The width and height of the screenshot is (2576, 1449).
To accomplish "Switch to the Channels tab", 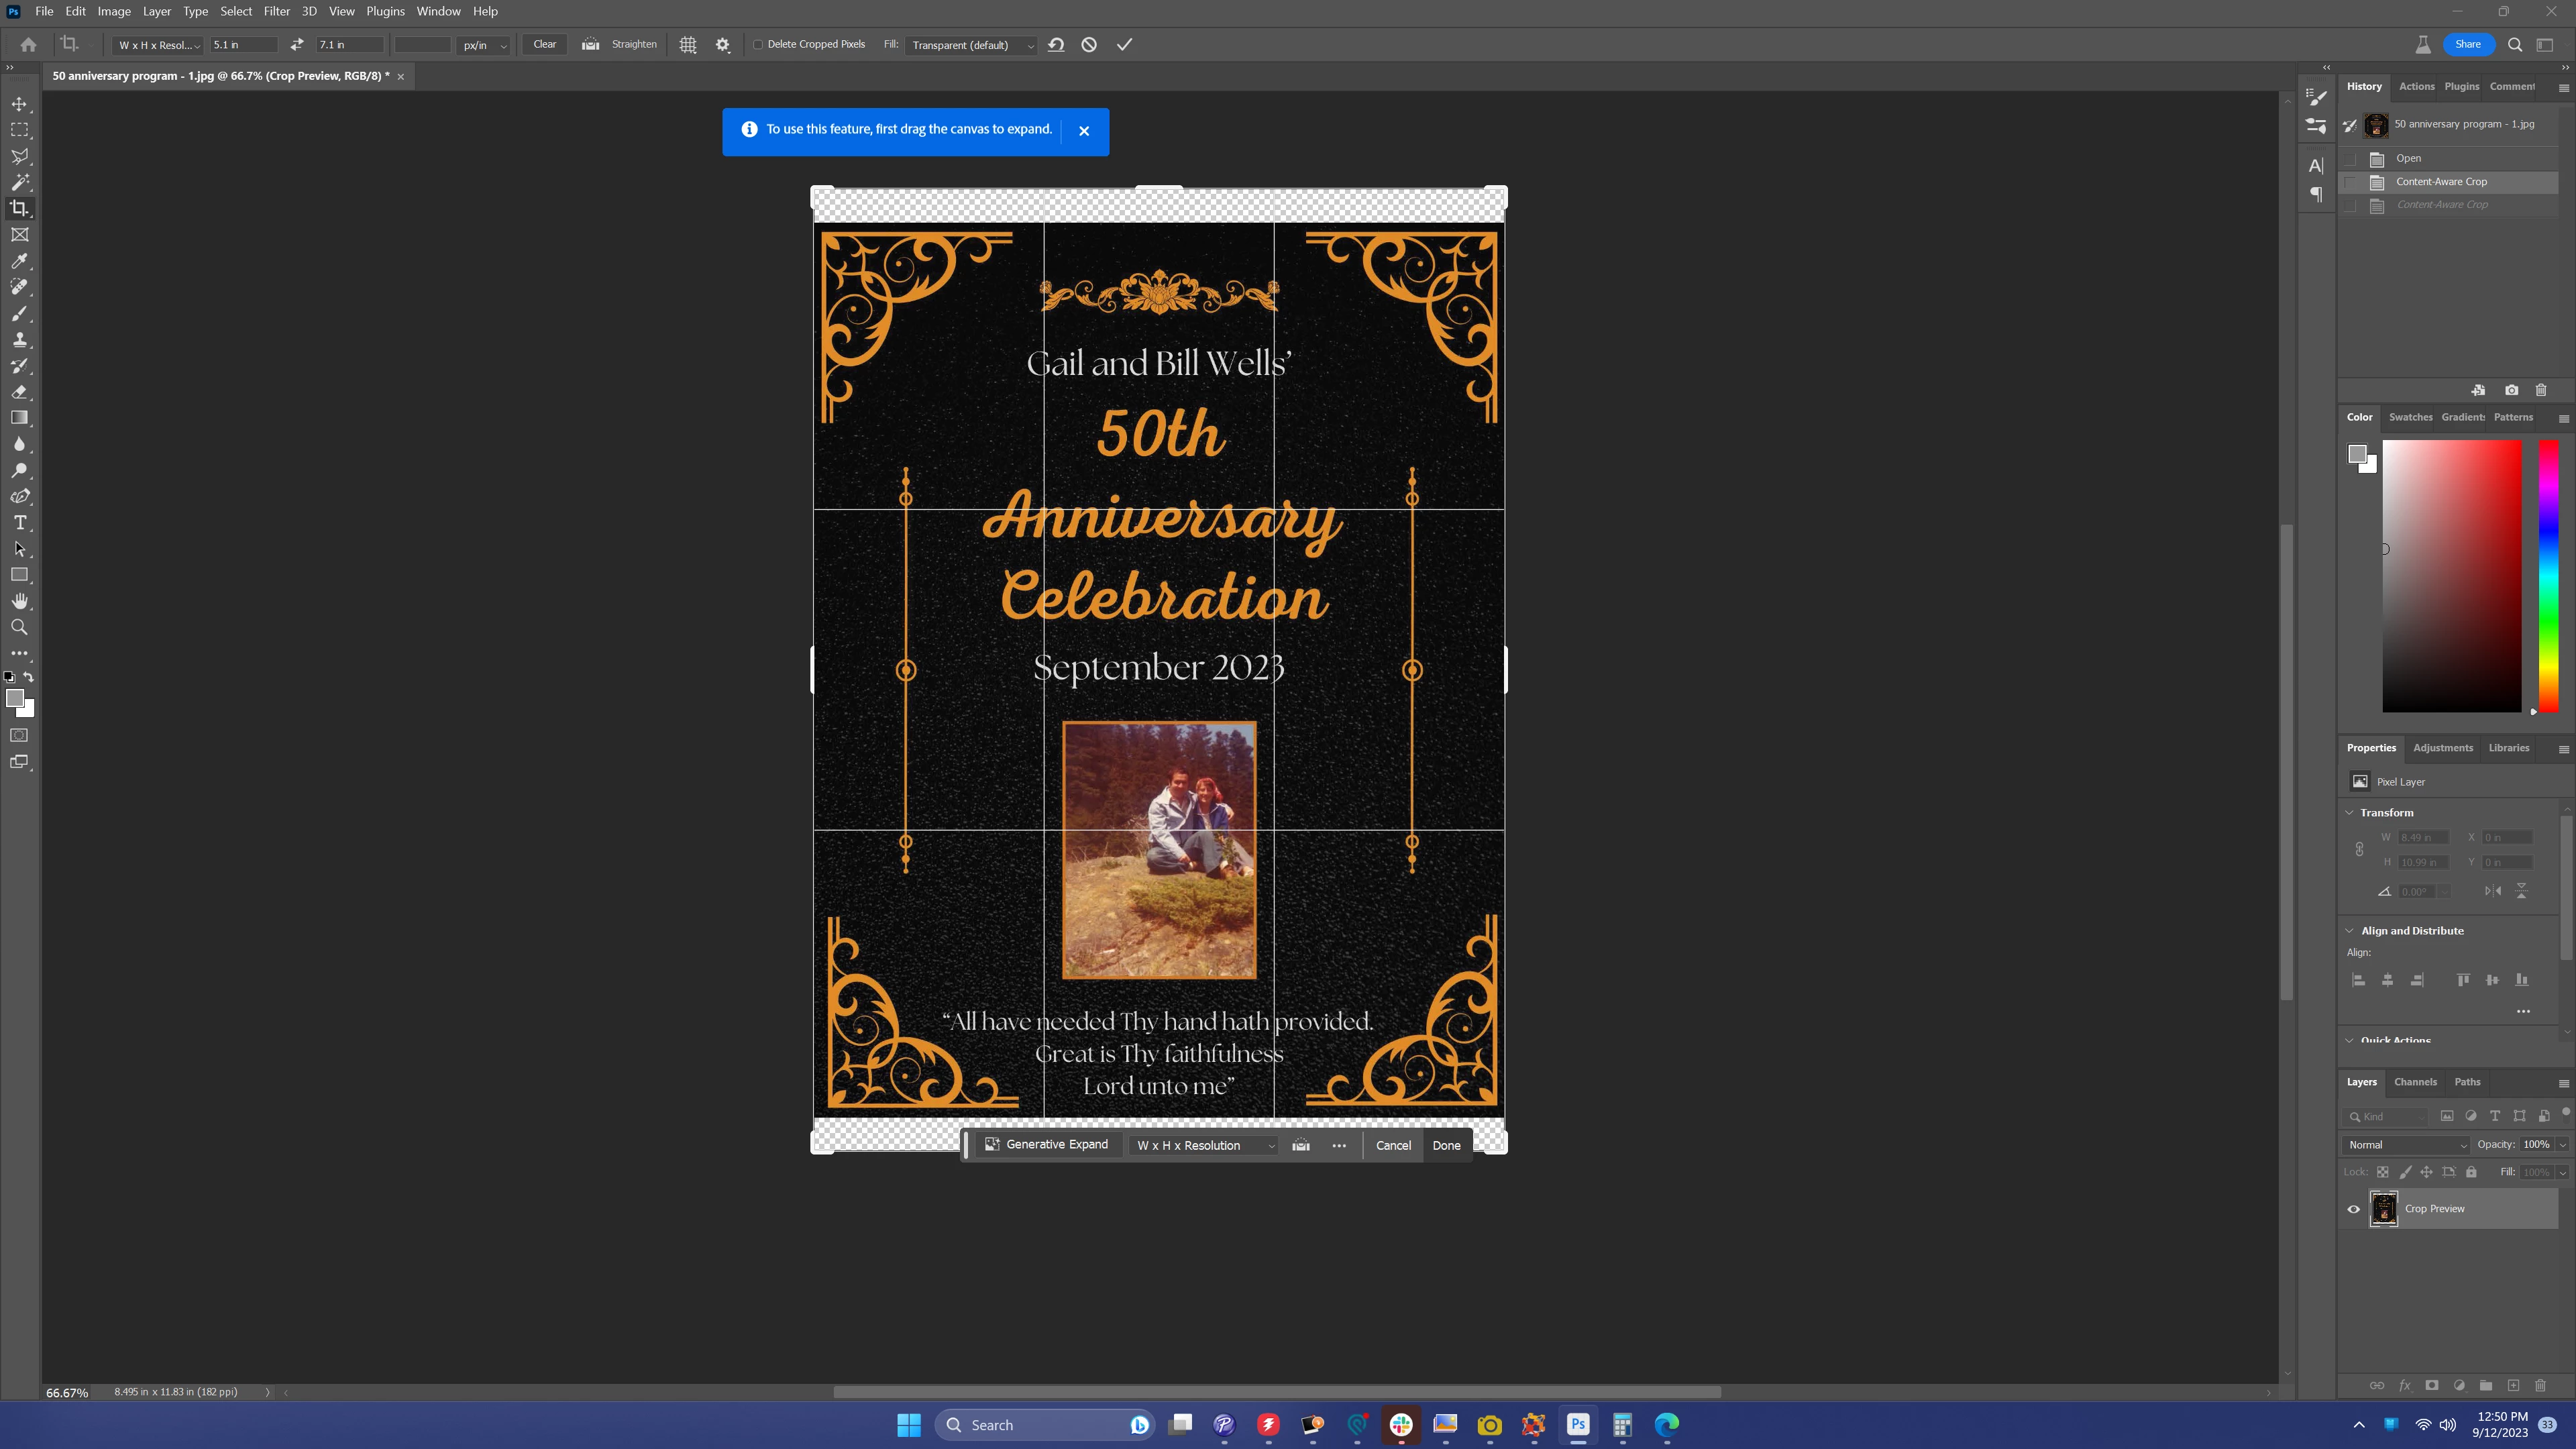I will pyautogui.click(x=2415, y=1082).
